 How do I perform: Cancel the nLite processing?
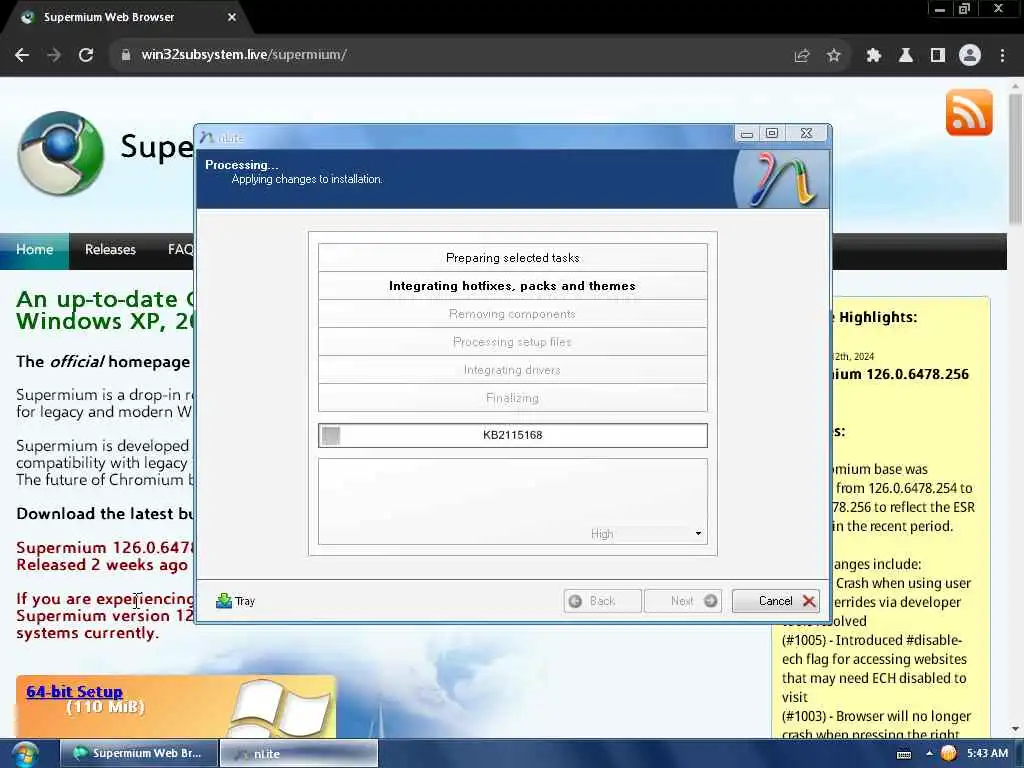(x=776, y=601)
